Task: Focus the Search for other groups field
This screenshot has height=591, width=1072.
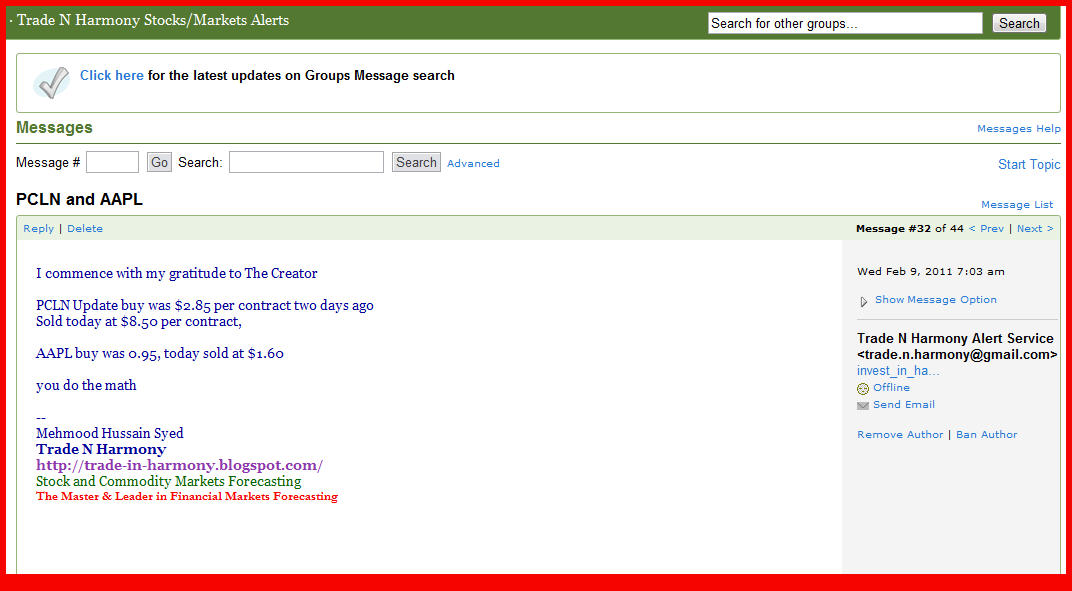Action: (x=845, y=23)
